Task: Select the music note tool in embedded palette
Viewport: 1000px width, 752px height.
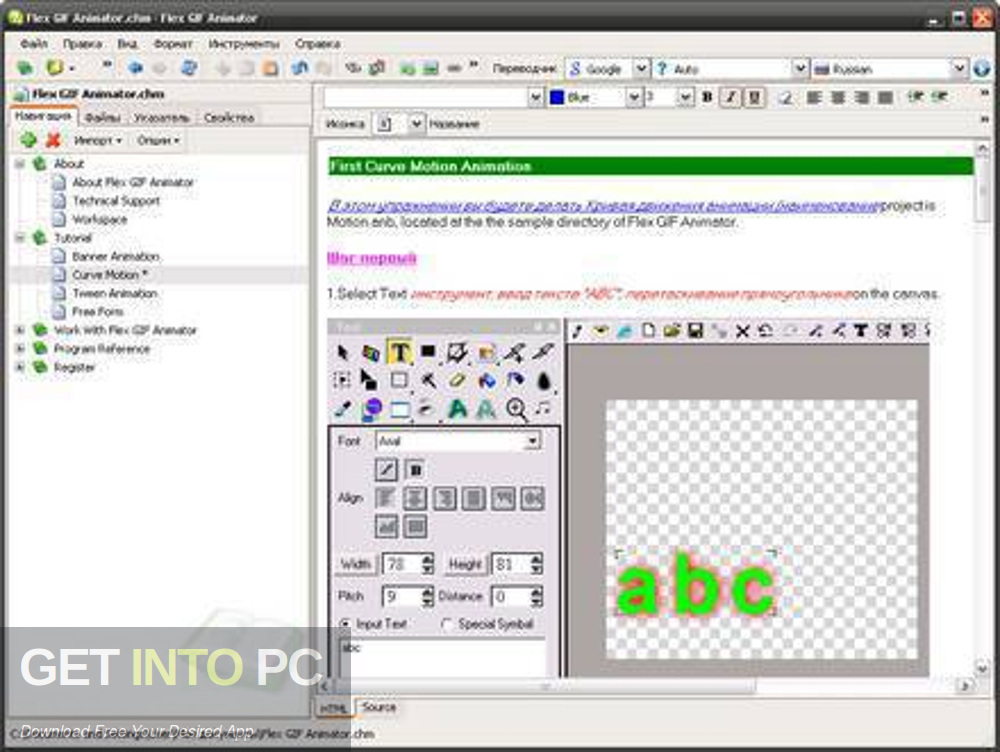Action: 543,408
